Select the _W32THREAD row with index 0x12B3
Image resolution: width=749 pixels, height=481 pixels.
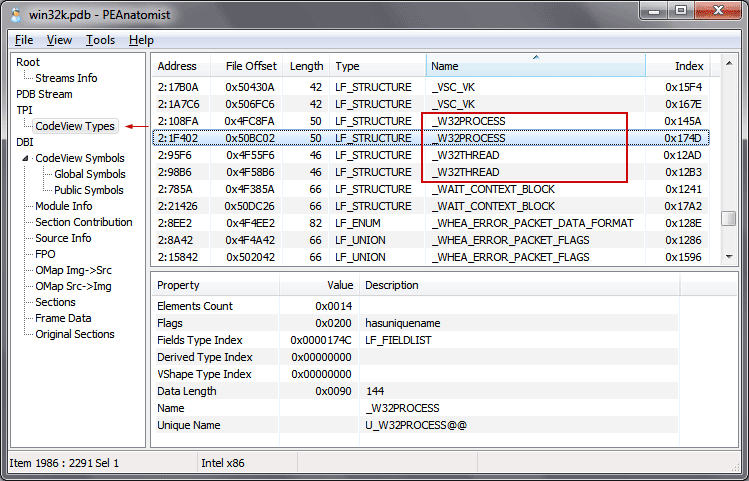[431, 172]
